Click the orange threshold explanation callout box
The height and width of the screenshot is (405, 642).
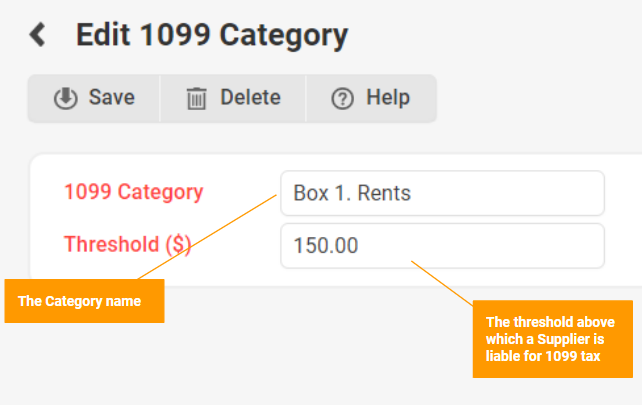pos(553,339)
